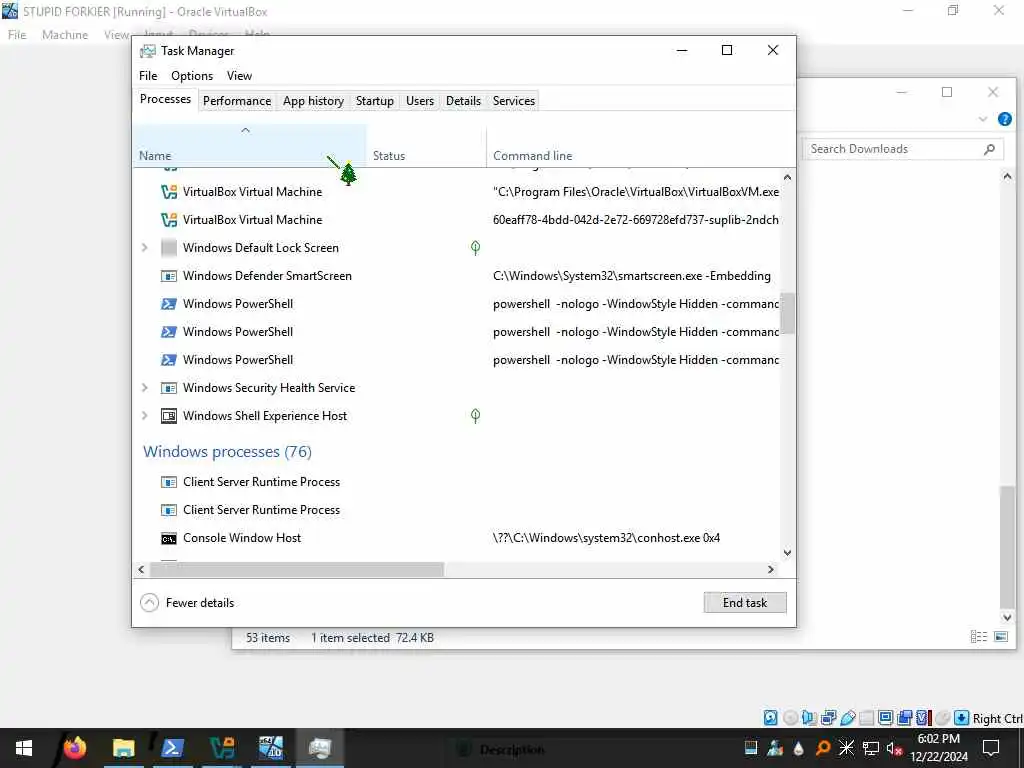
Task: Click the orange magnifier tray icon
Action: tap(823, 748)
